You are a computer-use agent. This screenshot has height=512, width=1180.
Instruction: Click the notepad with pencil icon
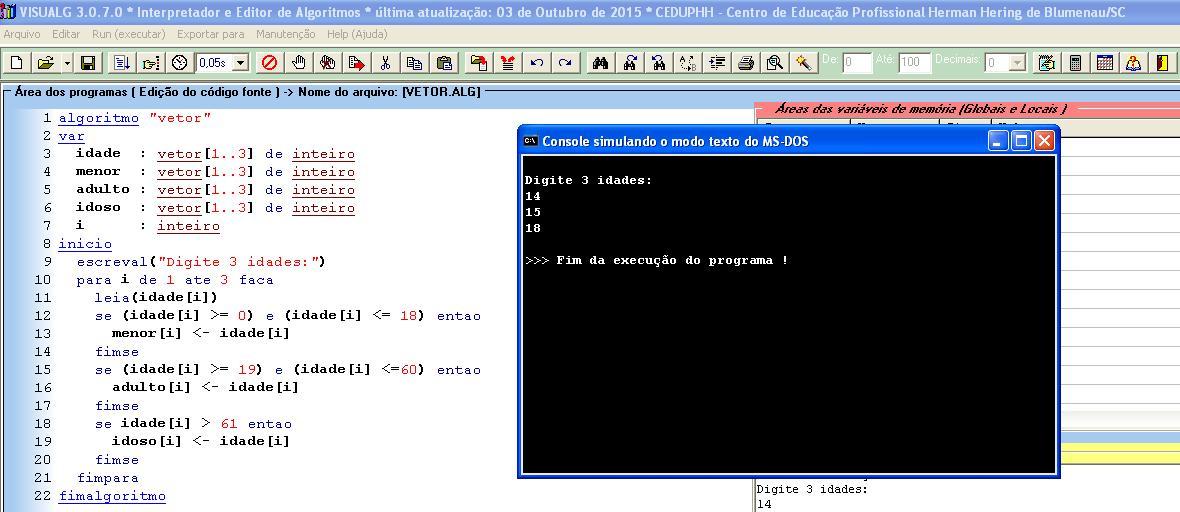[1045, 63]
